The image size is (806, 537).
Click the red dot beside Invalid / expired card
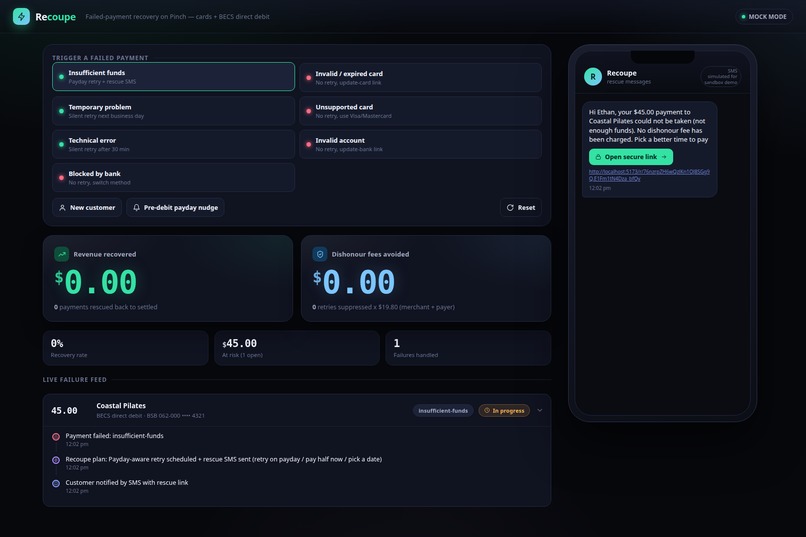[x=308, y=78]
